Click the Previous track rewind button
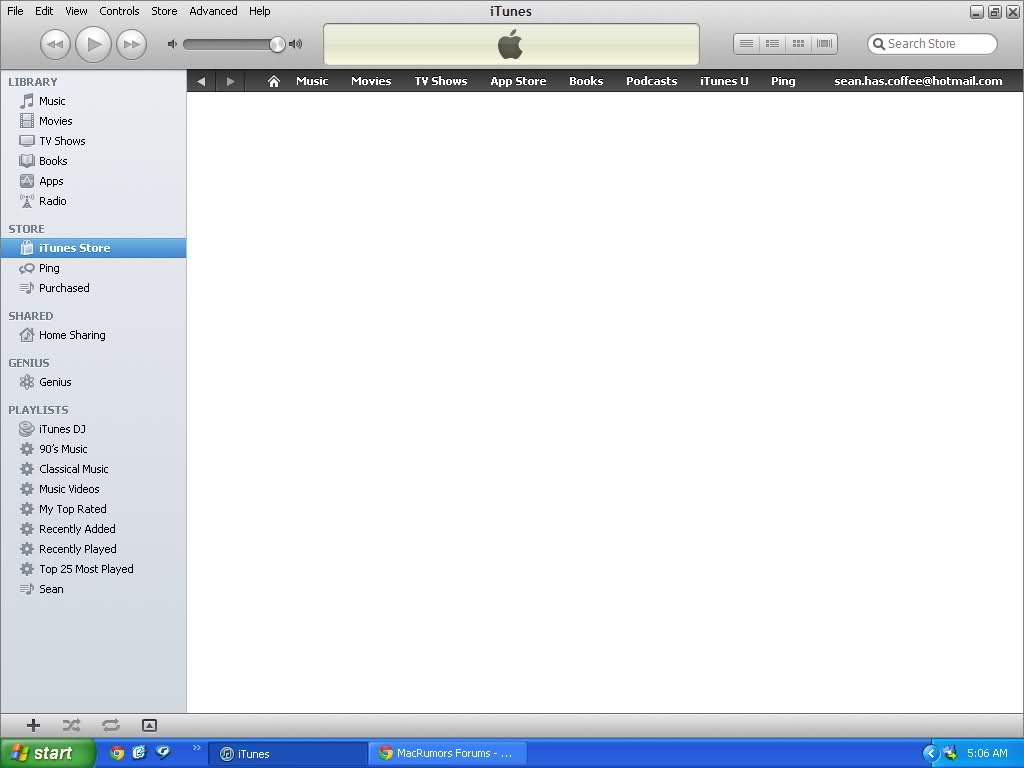This screenshot has width=1024, height=768. (x=56, y=44)
